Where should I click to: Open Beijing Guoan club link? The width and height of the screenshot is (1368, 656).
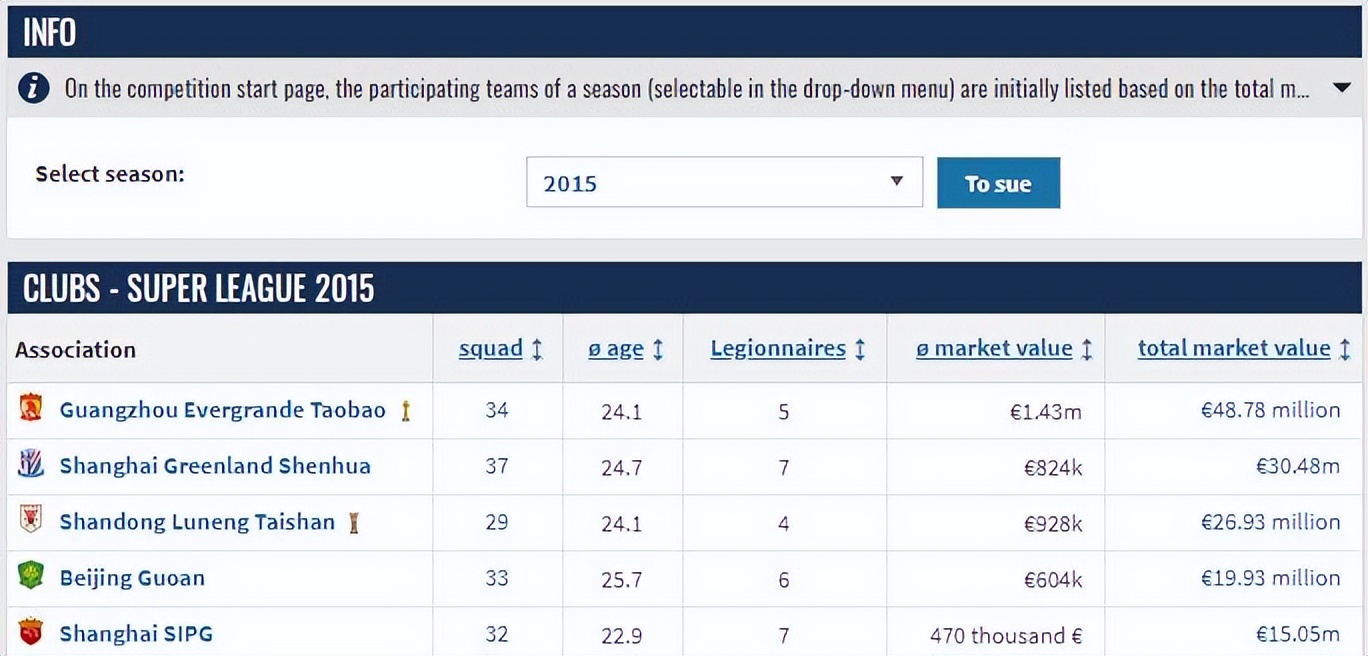pyautogui.click(x=132, y=578)
